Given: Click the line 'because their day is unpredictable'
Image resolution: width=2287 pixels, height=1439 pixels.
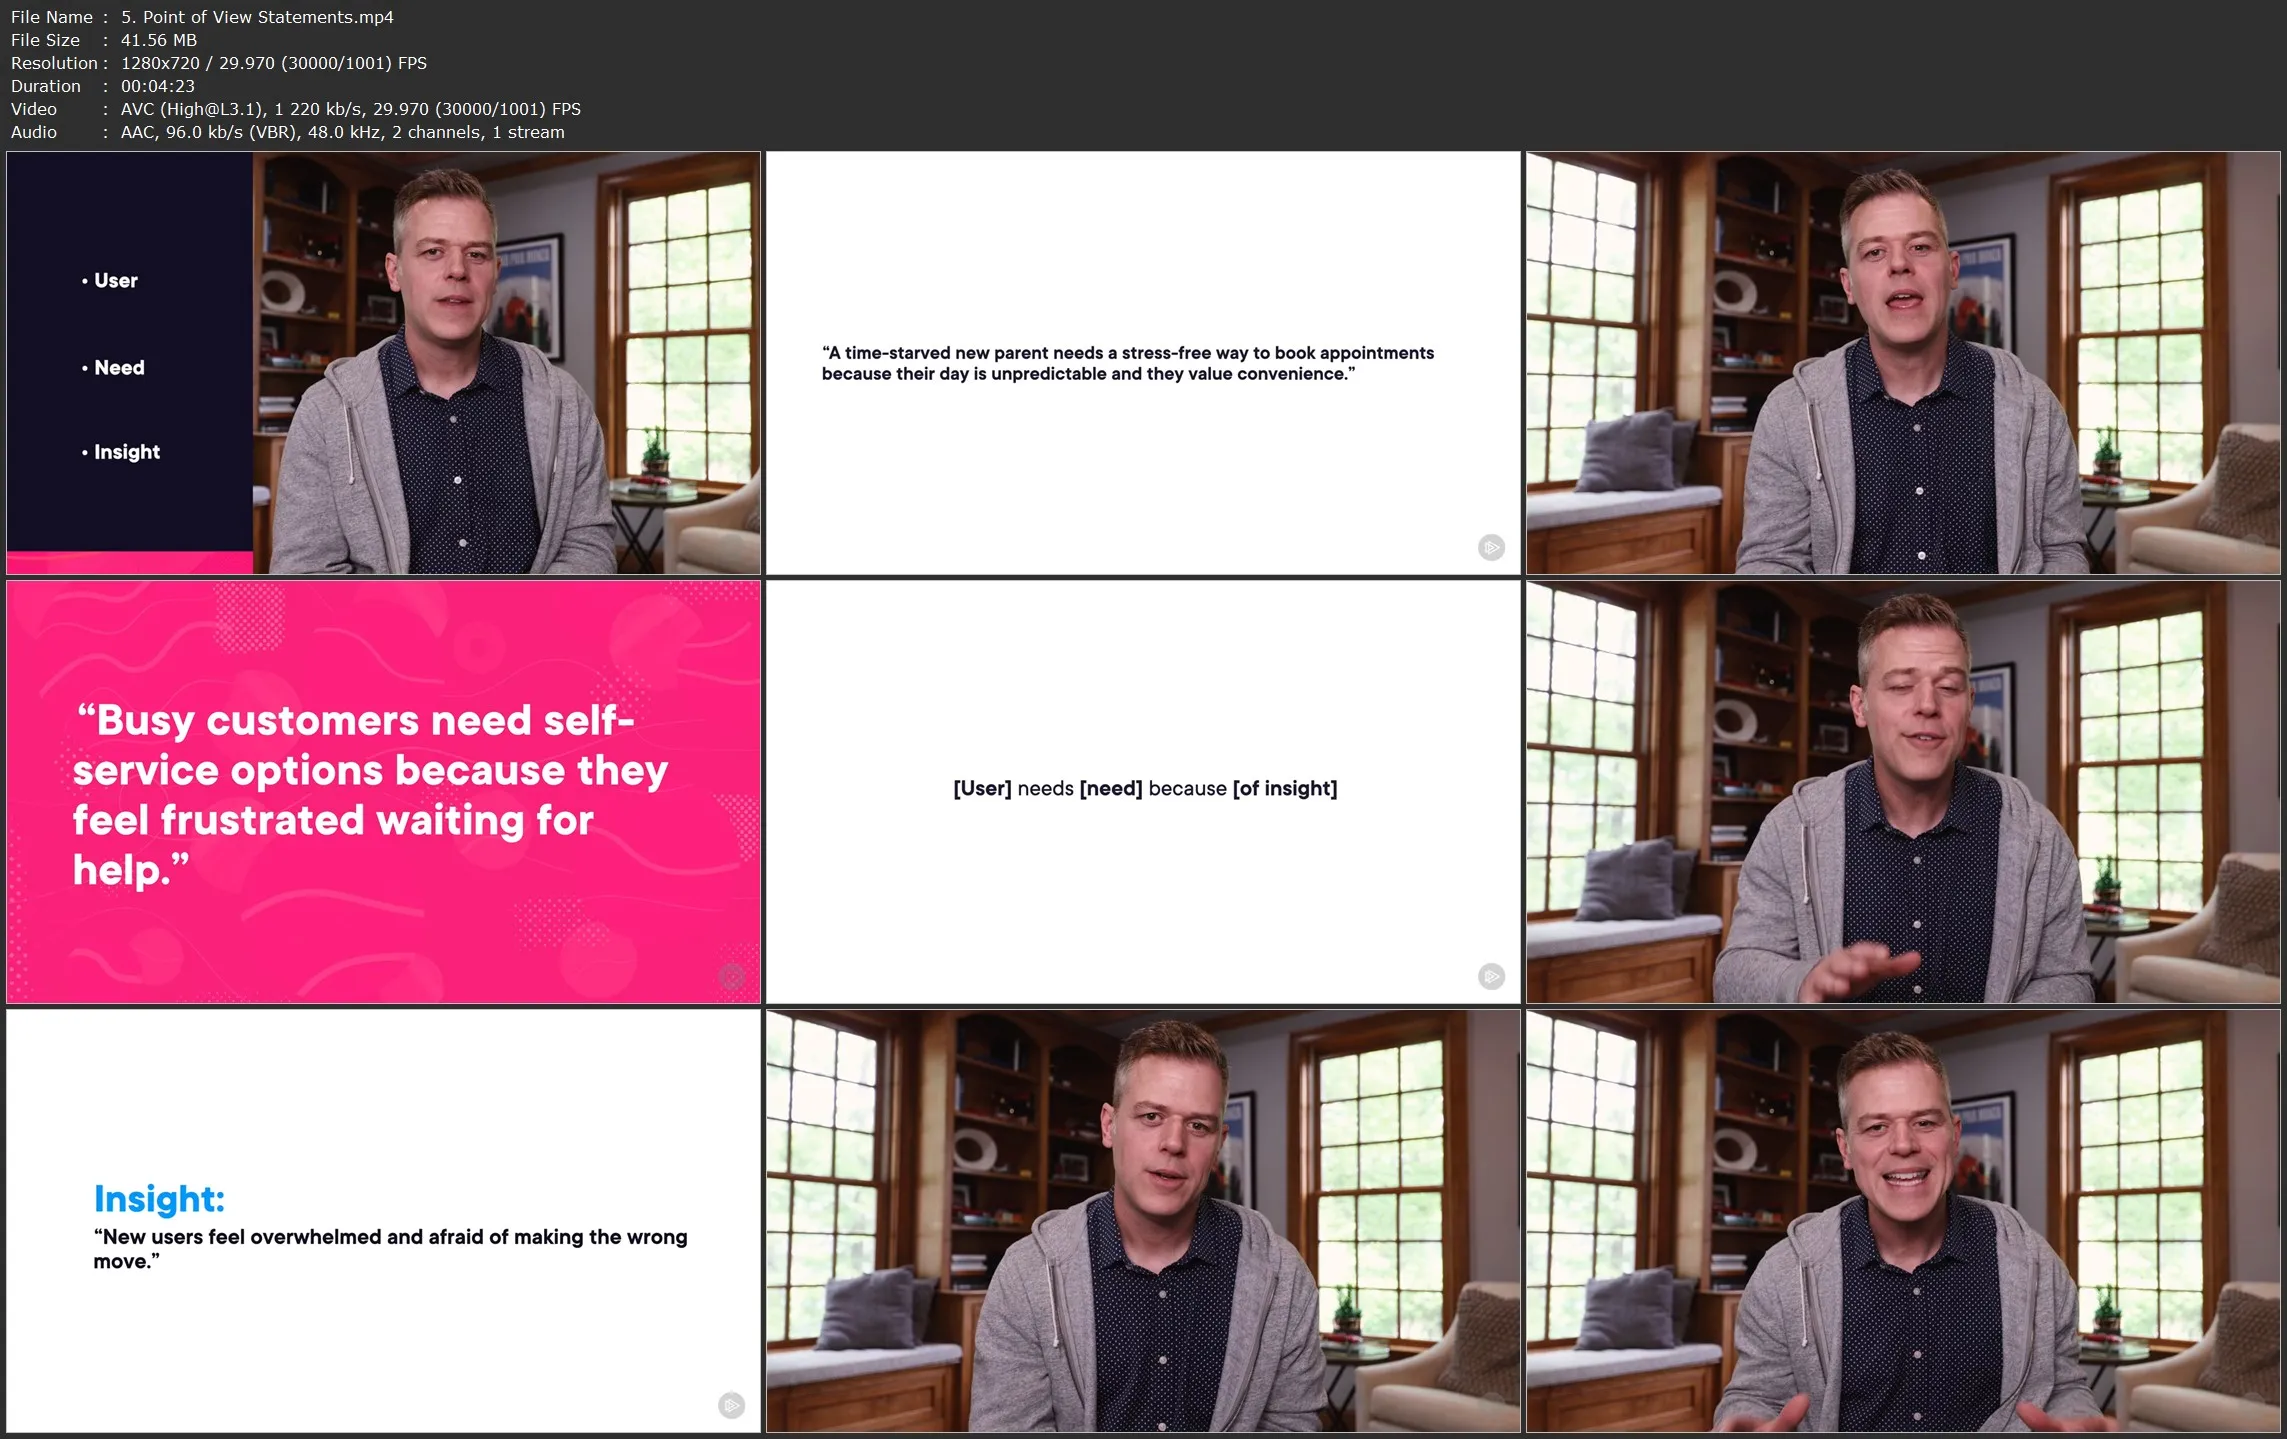Looking at the screenshot, I should coord(1088,374).
